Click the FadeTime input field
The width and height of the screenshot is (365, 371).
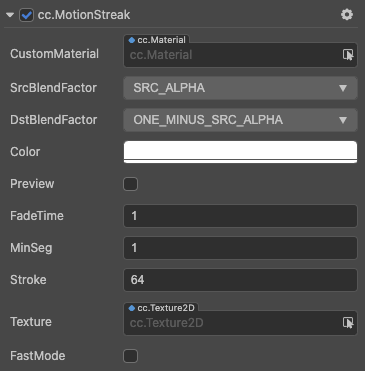pos(240,216)
